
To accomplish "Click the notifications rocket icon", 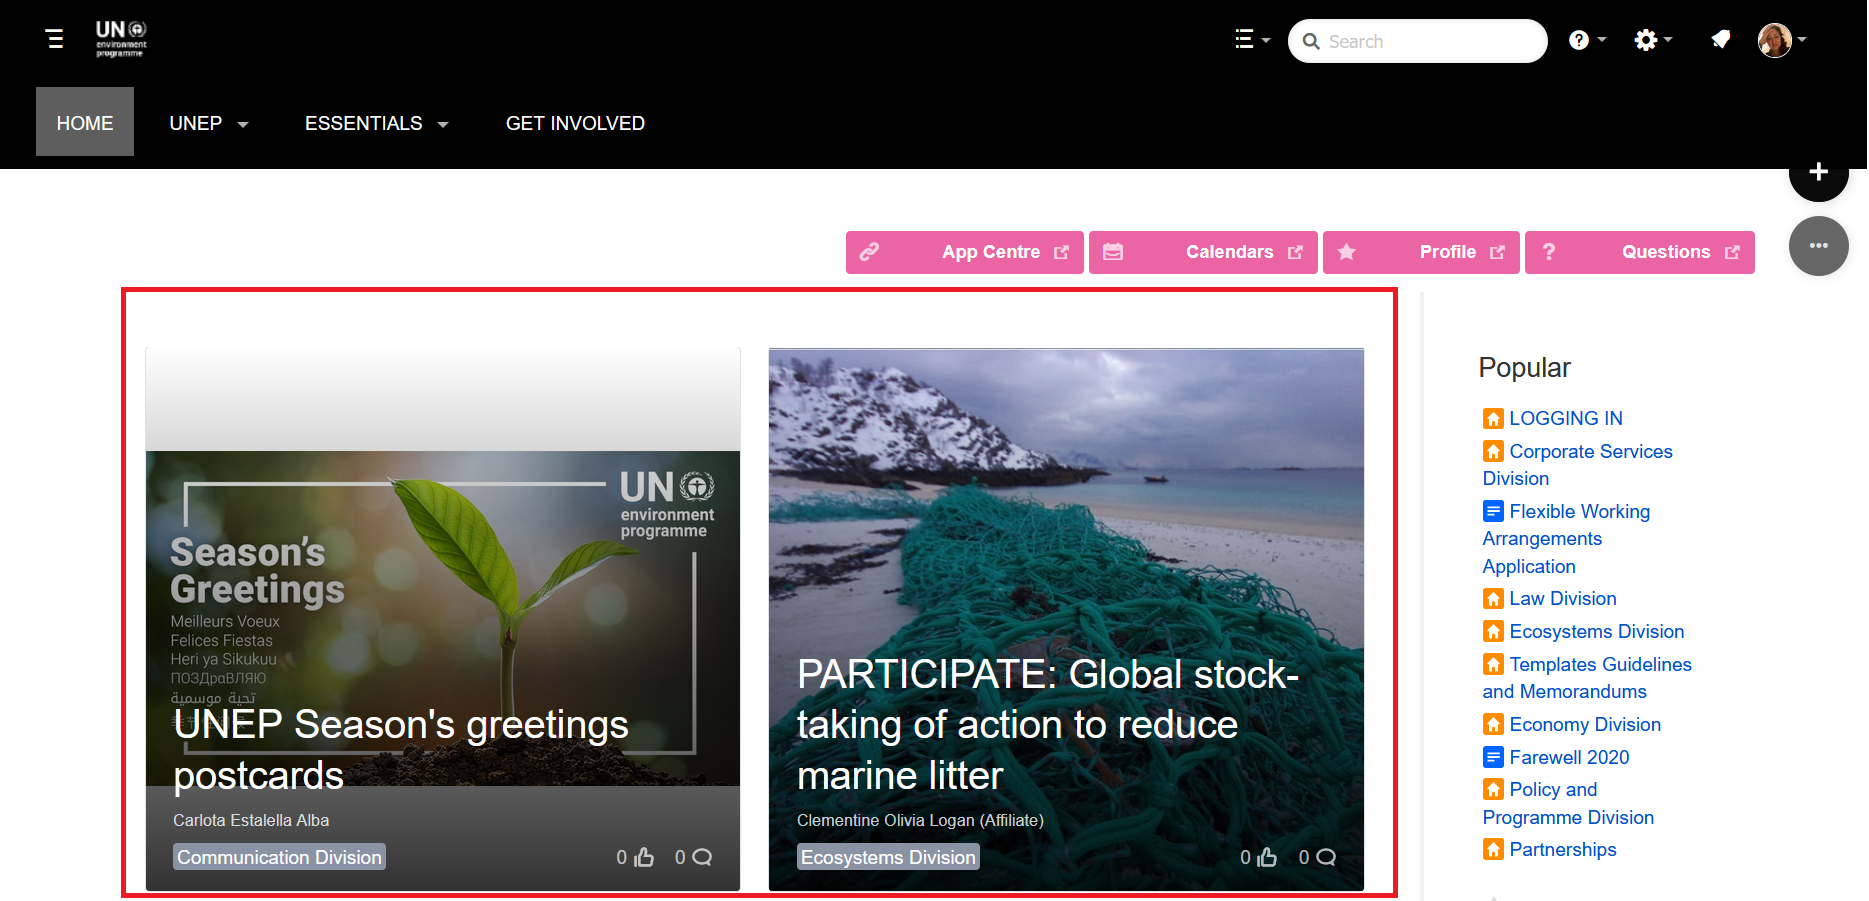I will 1720,40.
